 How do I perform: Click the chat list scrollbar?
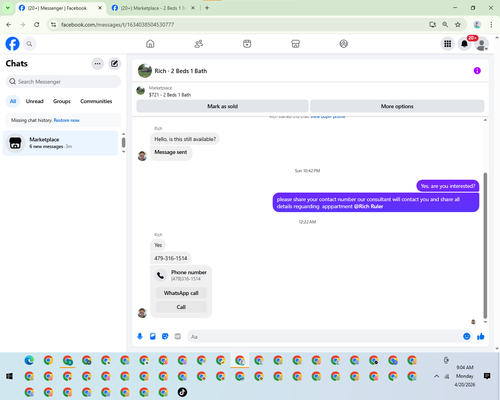[123, 142]
